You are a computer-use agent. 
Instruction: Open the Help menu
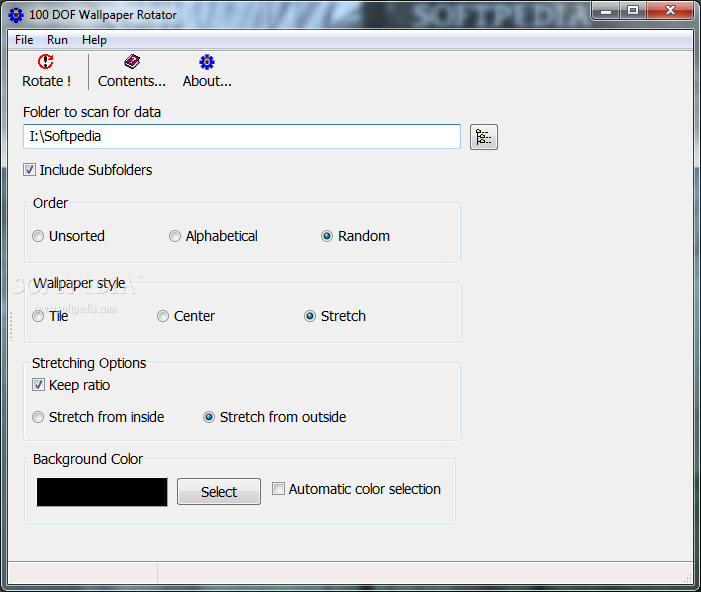[x=94, y=40]
